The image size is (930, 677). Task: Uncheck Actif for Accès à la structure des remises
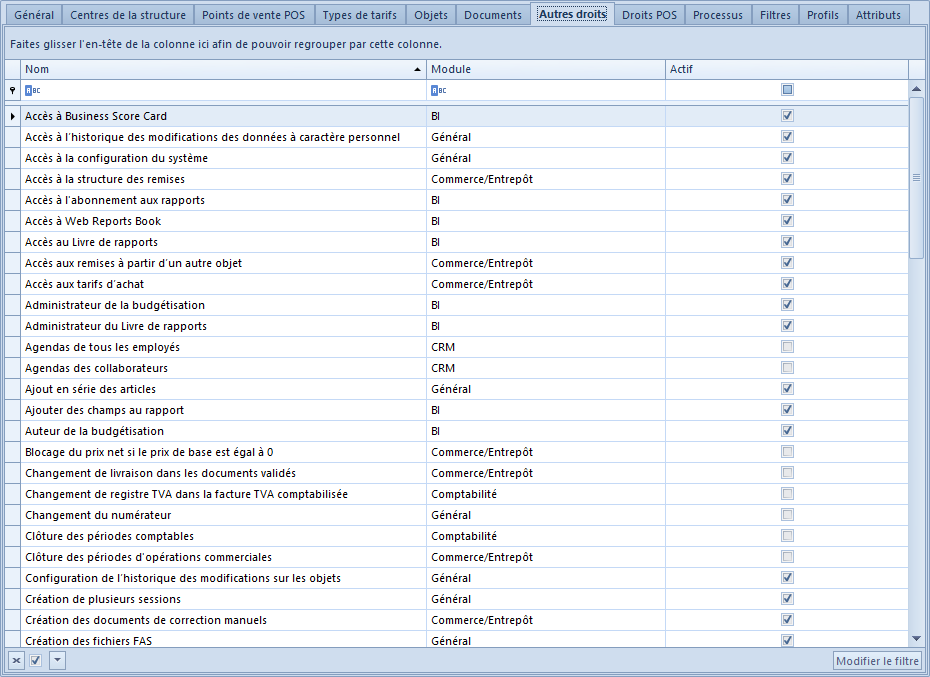(787, 179)
